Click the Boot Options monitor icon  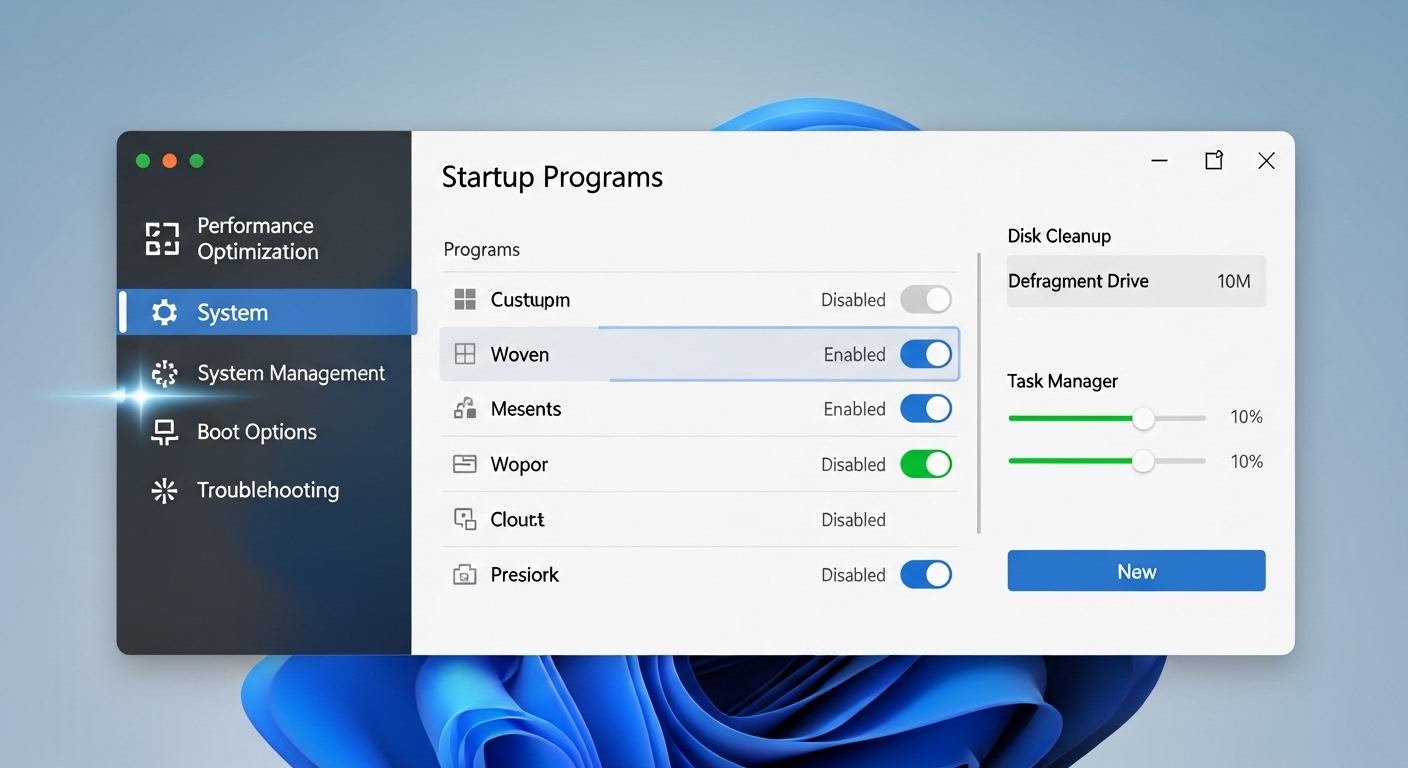click(164, 432)
